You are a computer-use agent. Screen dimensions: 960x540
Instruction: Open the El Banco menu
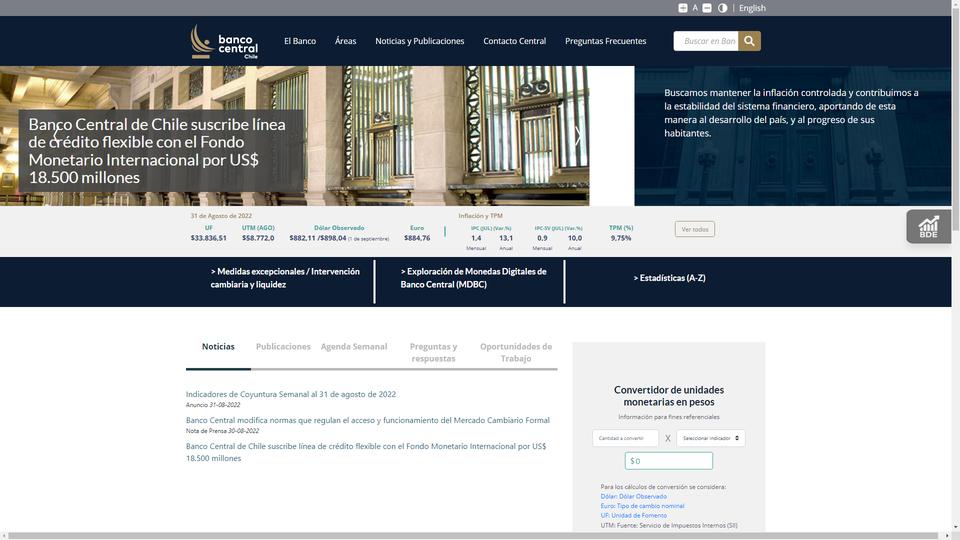pos(300,41)
